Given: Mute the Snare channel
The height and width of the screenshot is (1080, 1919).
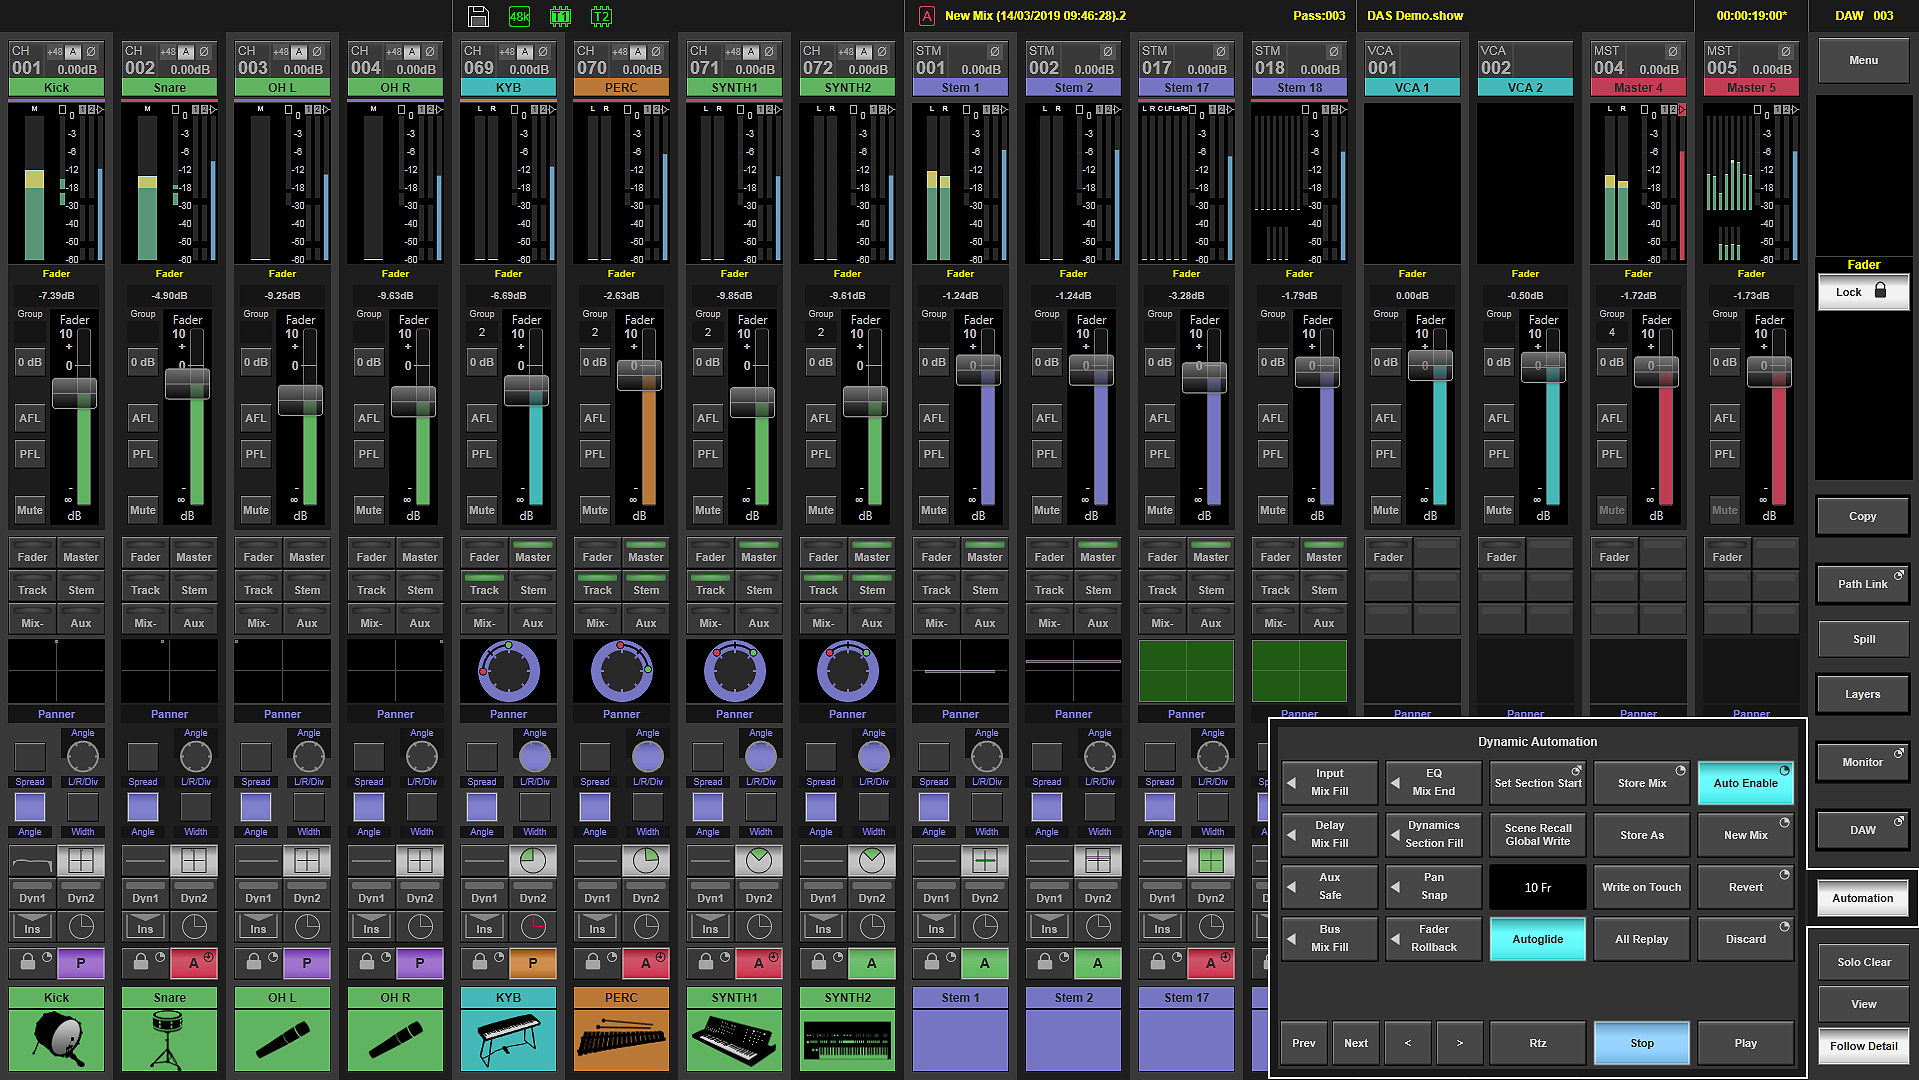Looking at the screenshot, I should coord(142,510).
